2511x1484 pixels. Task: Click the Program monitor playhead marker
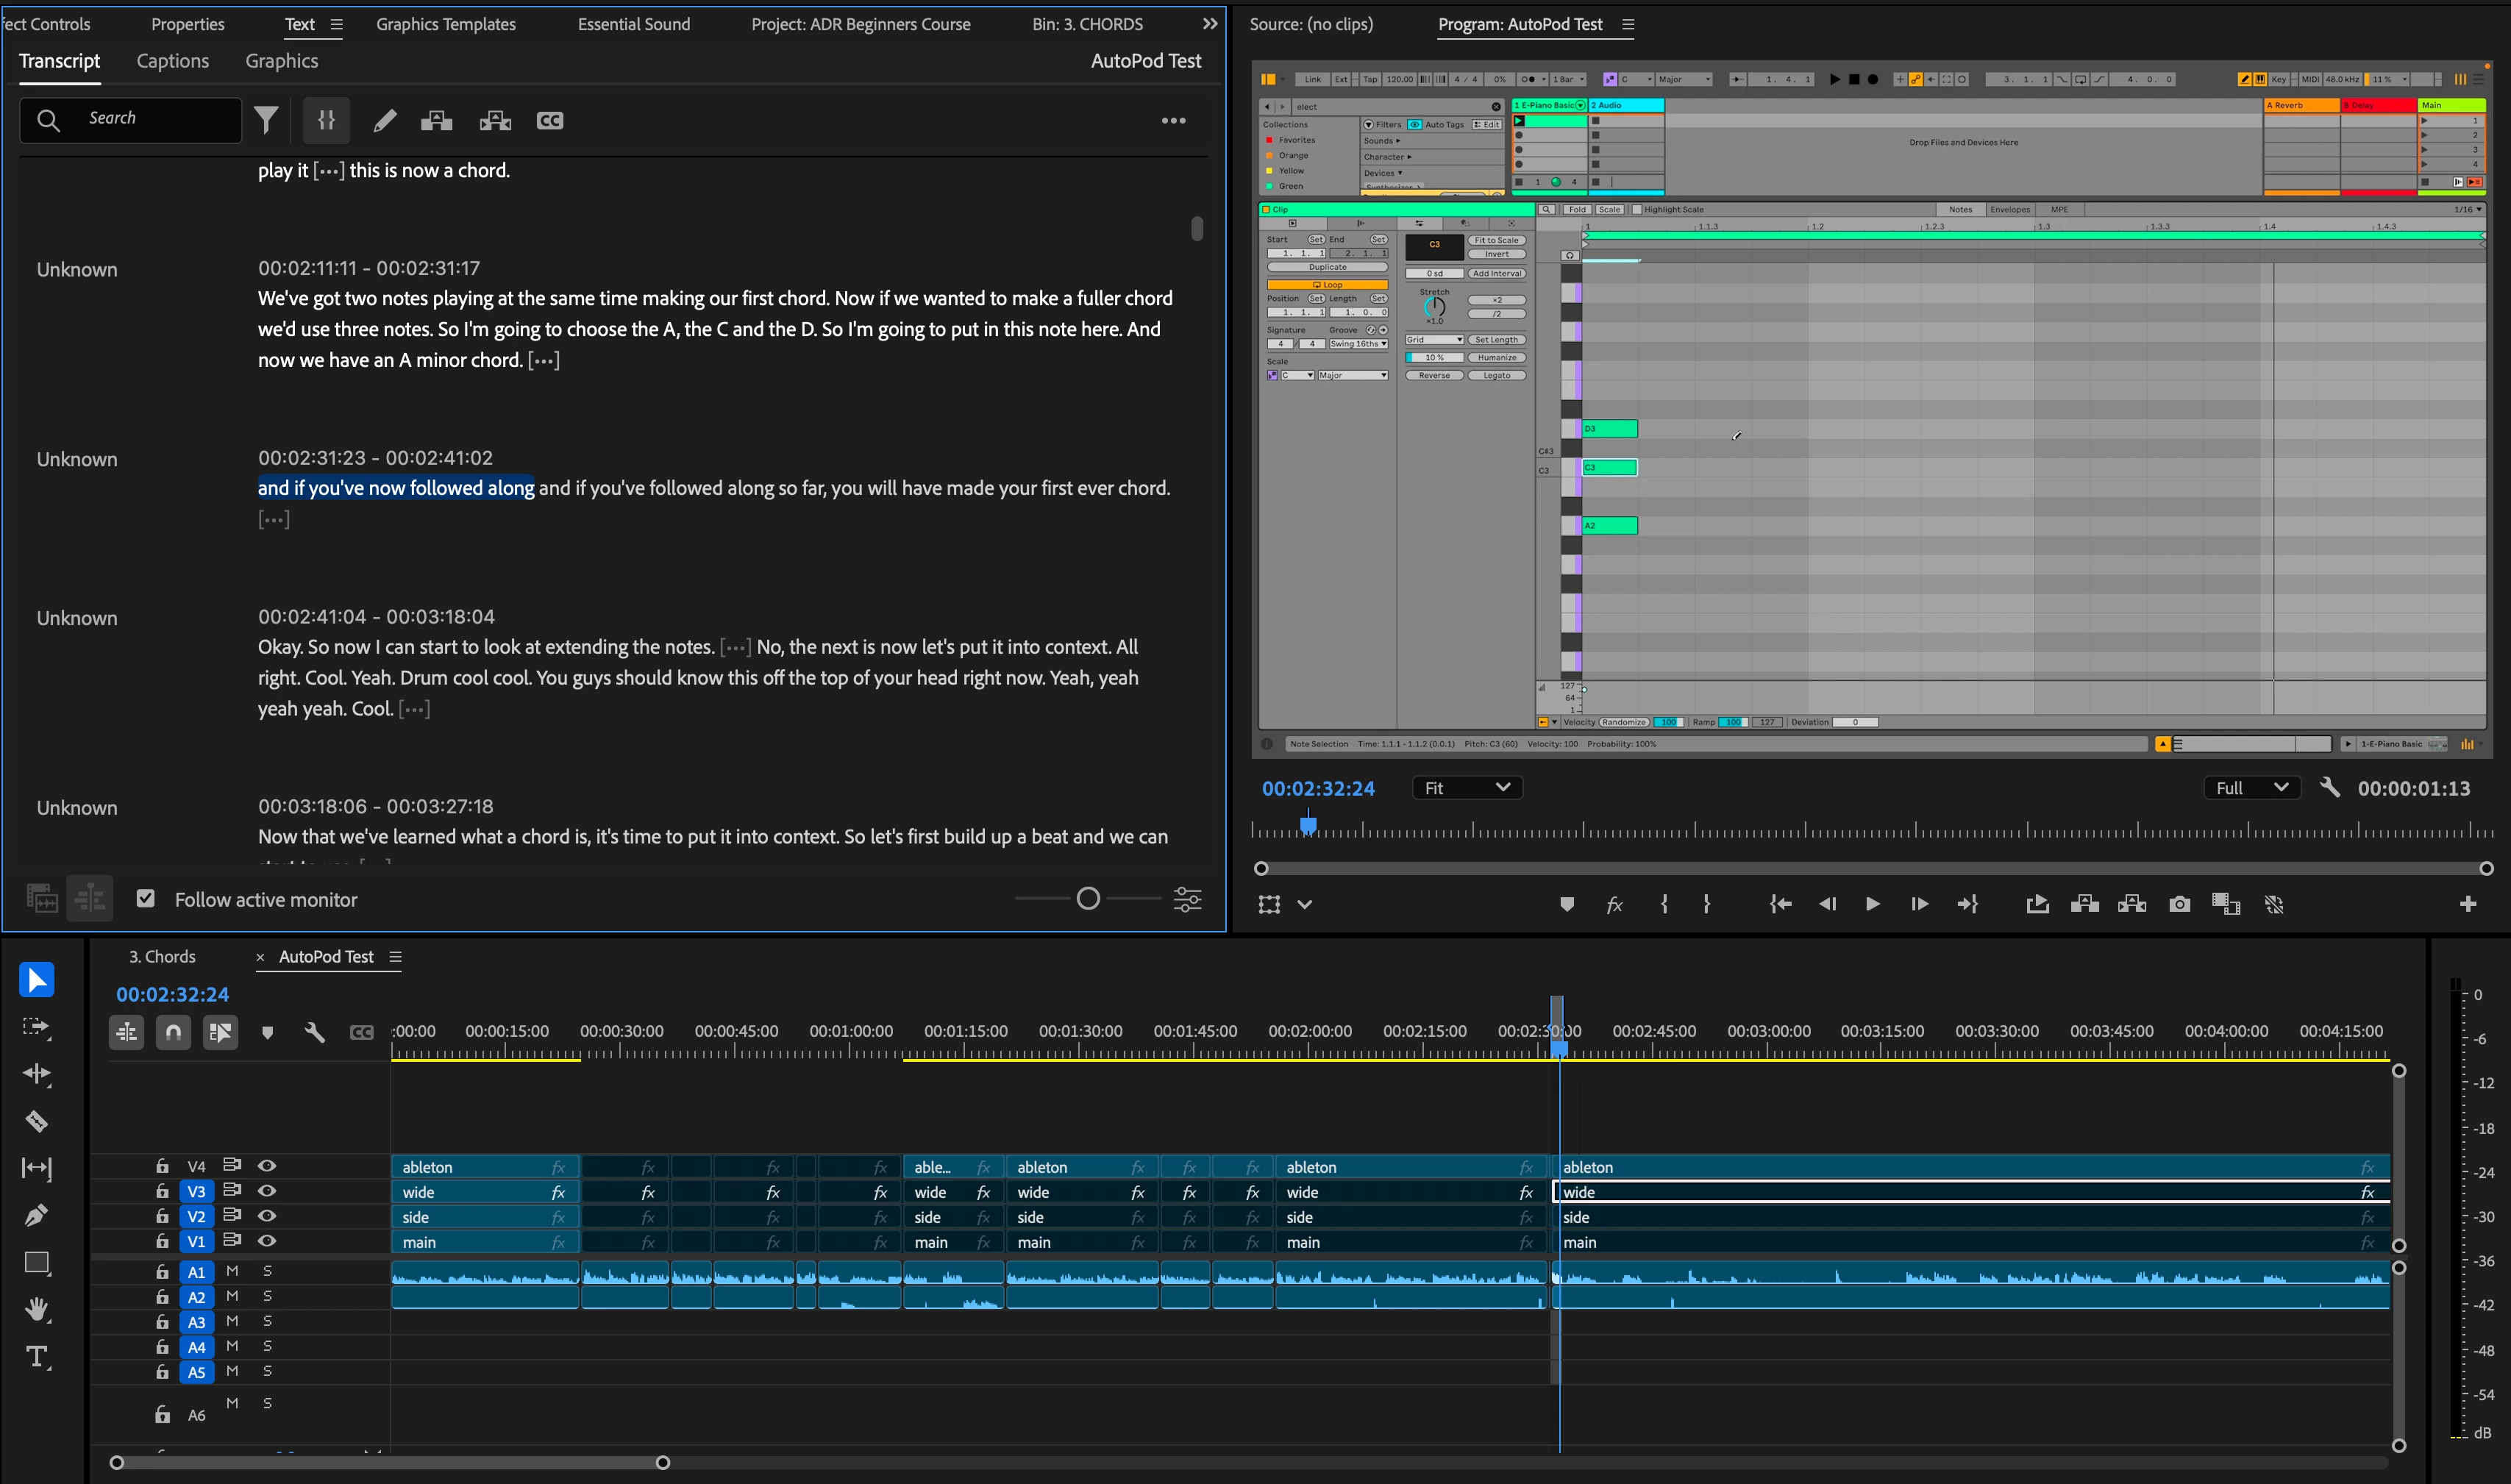click(1308, 826)
